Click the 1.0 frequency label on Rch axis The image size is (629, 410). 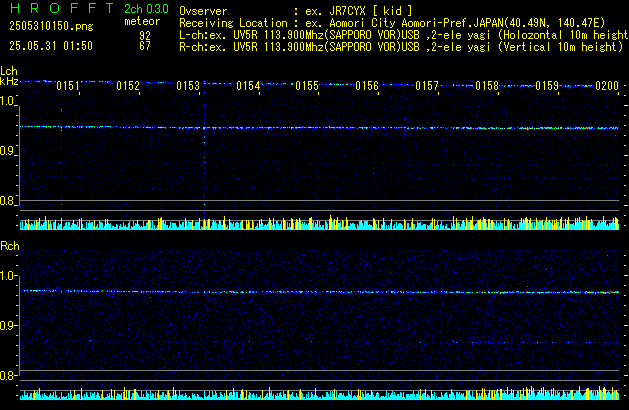pyautogui.click(x=7, y=276)
